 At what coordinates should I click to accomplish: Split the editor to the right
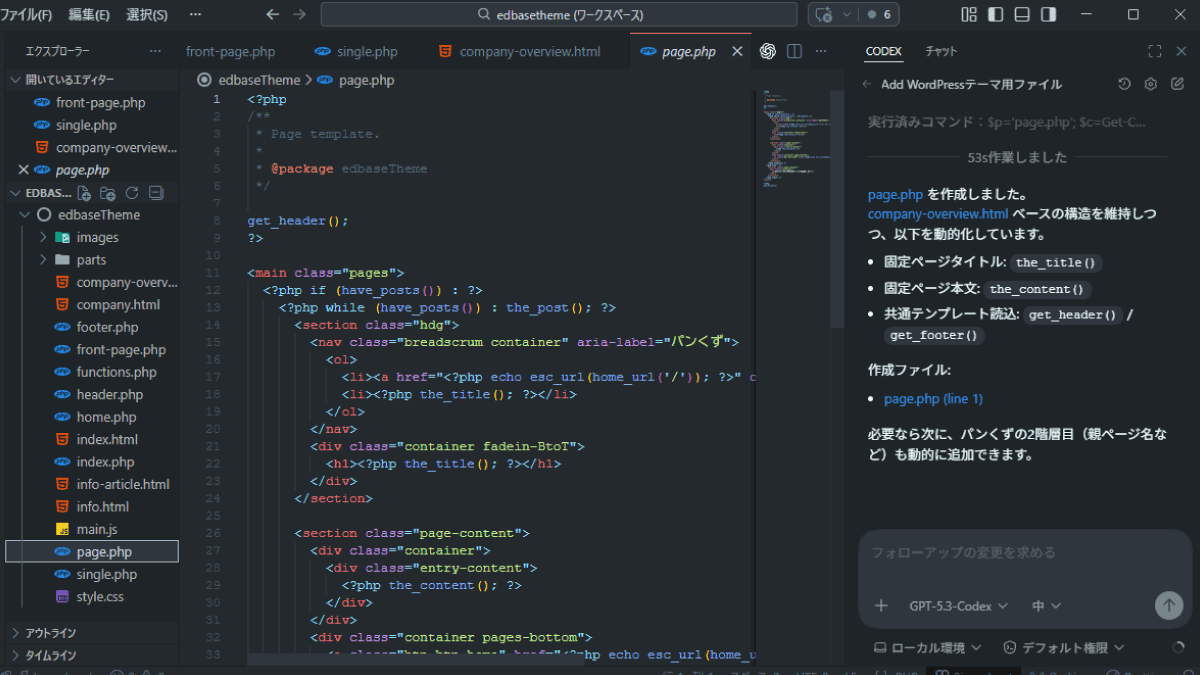pyautogui.click(x=794, y=52)
